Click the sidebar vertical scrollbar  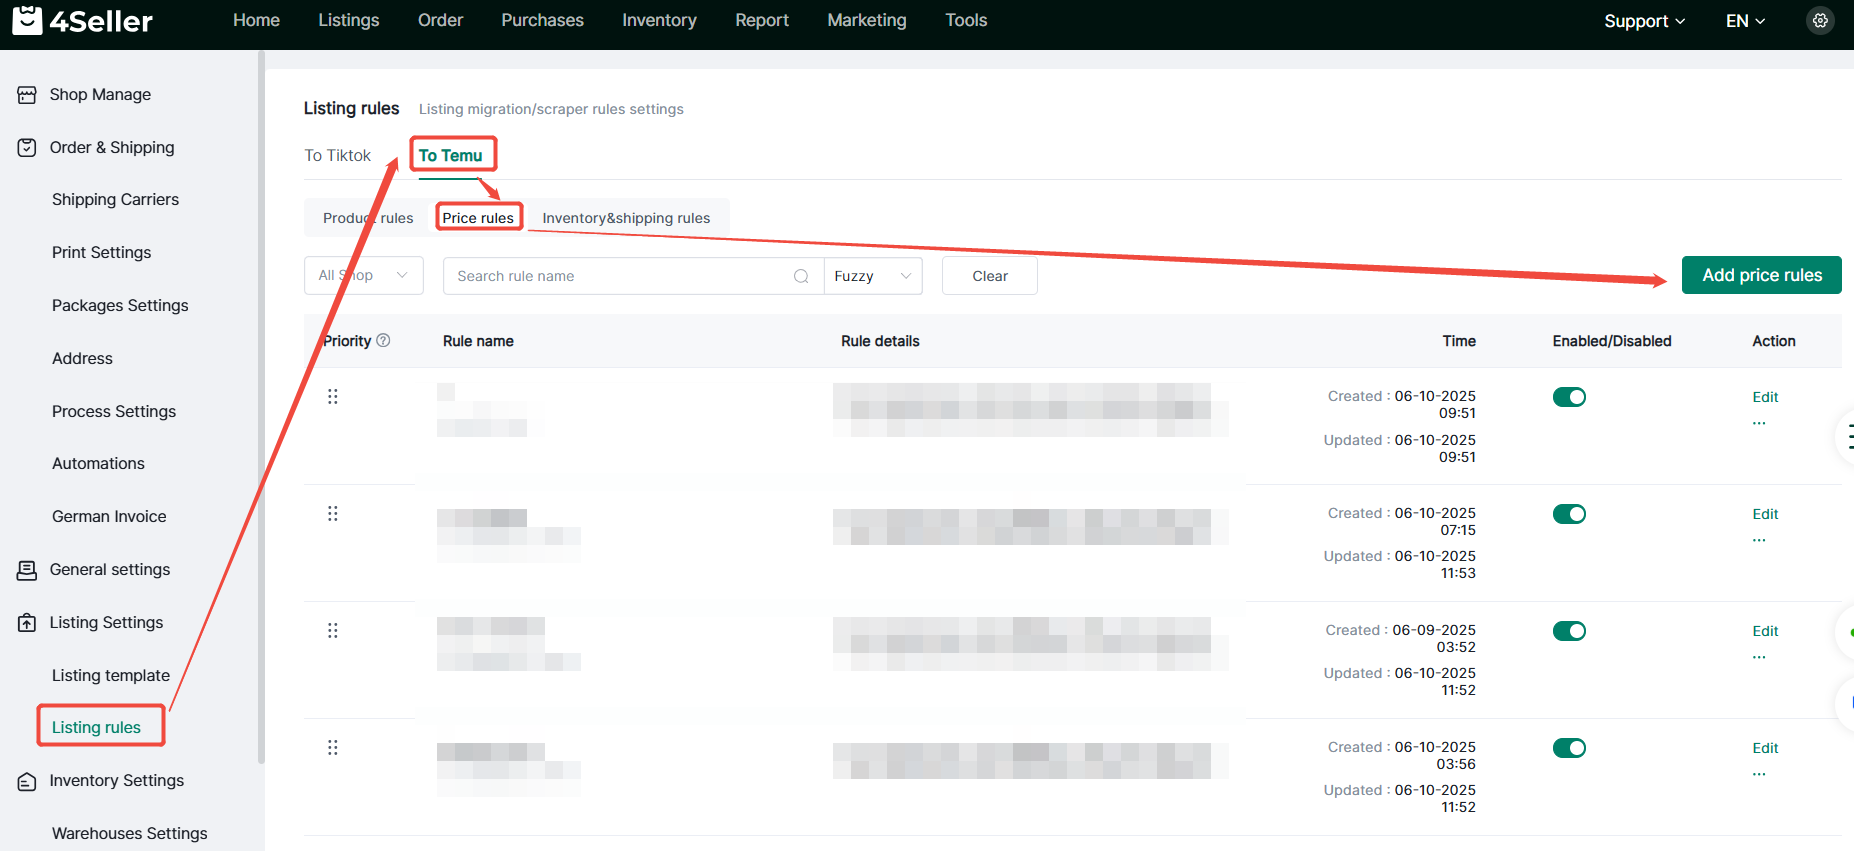(x=261, y=407)
